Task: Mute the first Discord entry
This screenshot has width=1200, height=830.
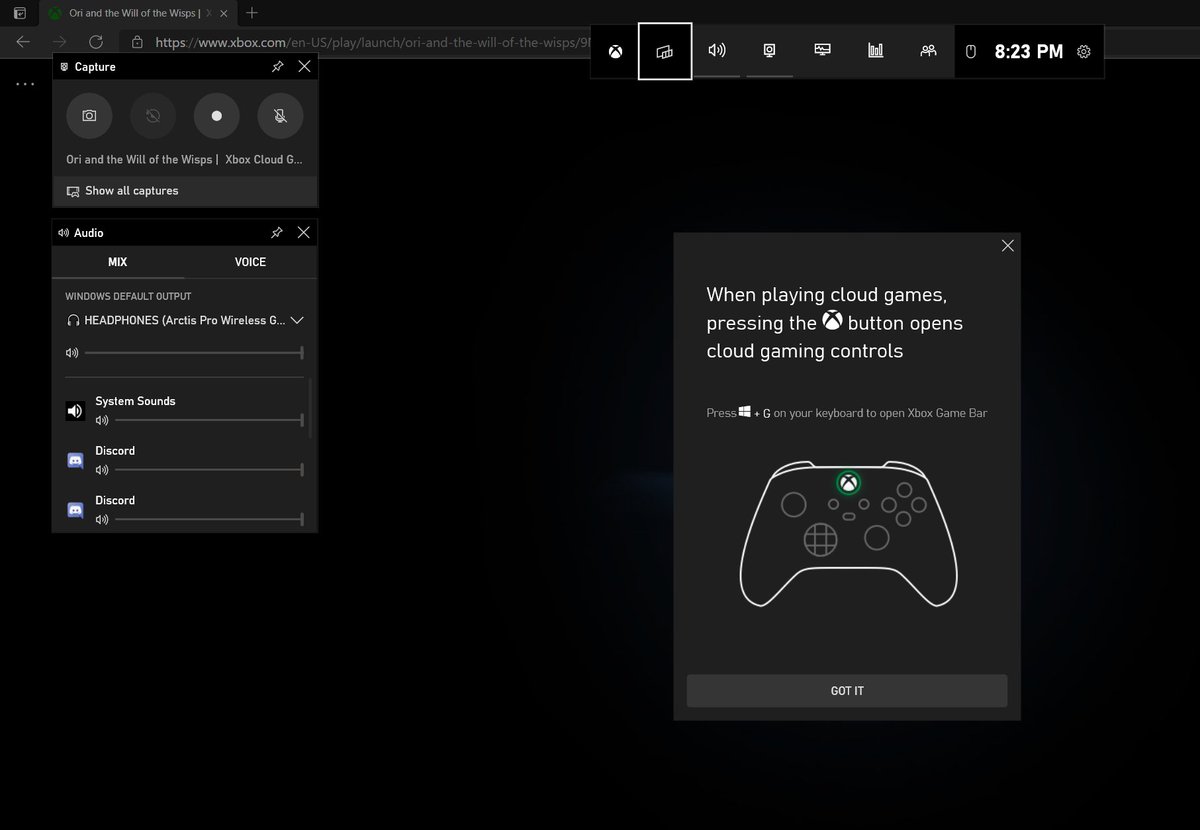Action: tap(101, 470)
